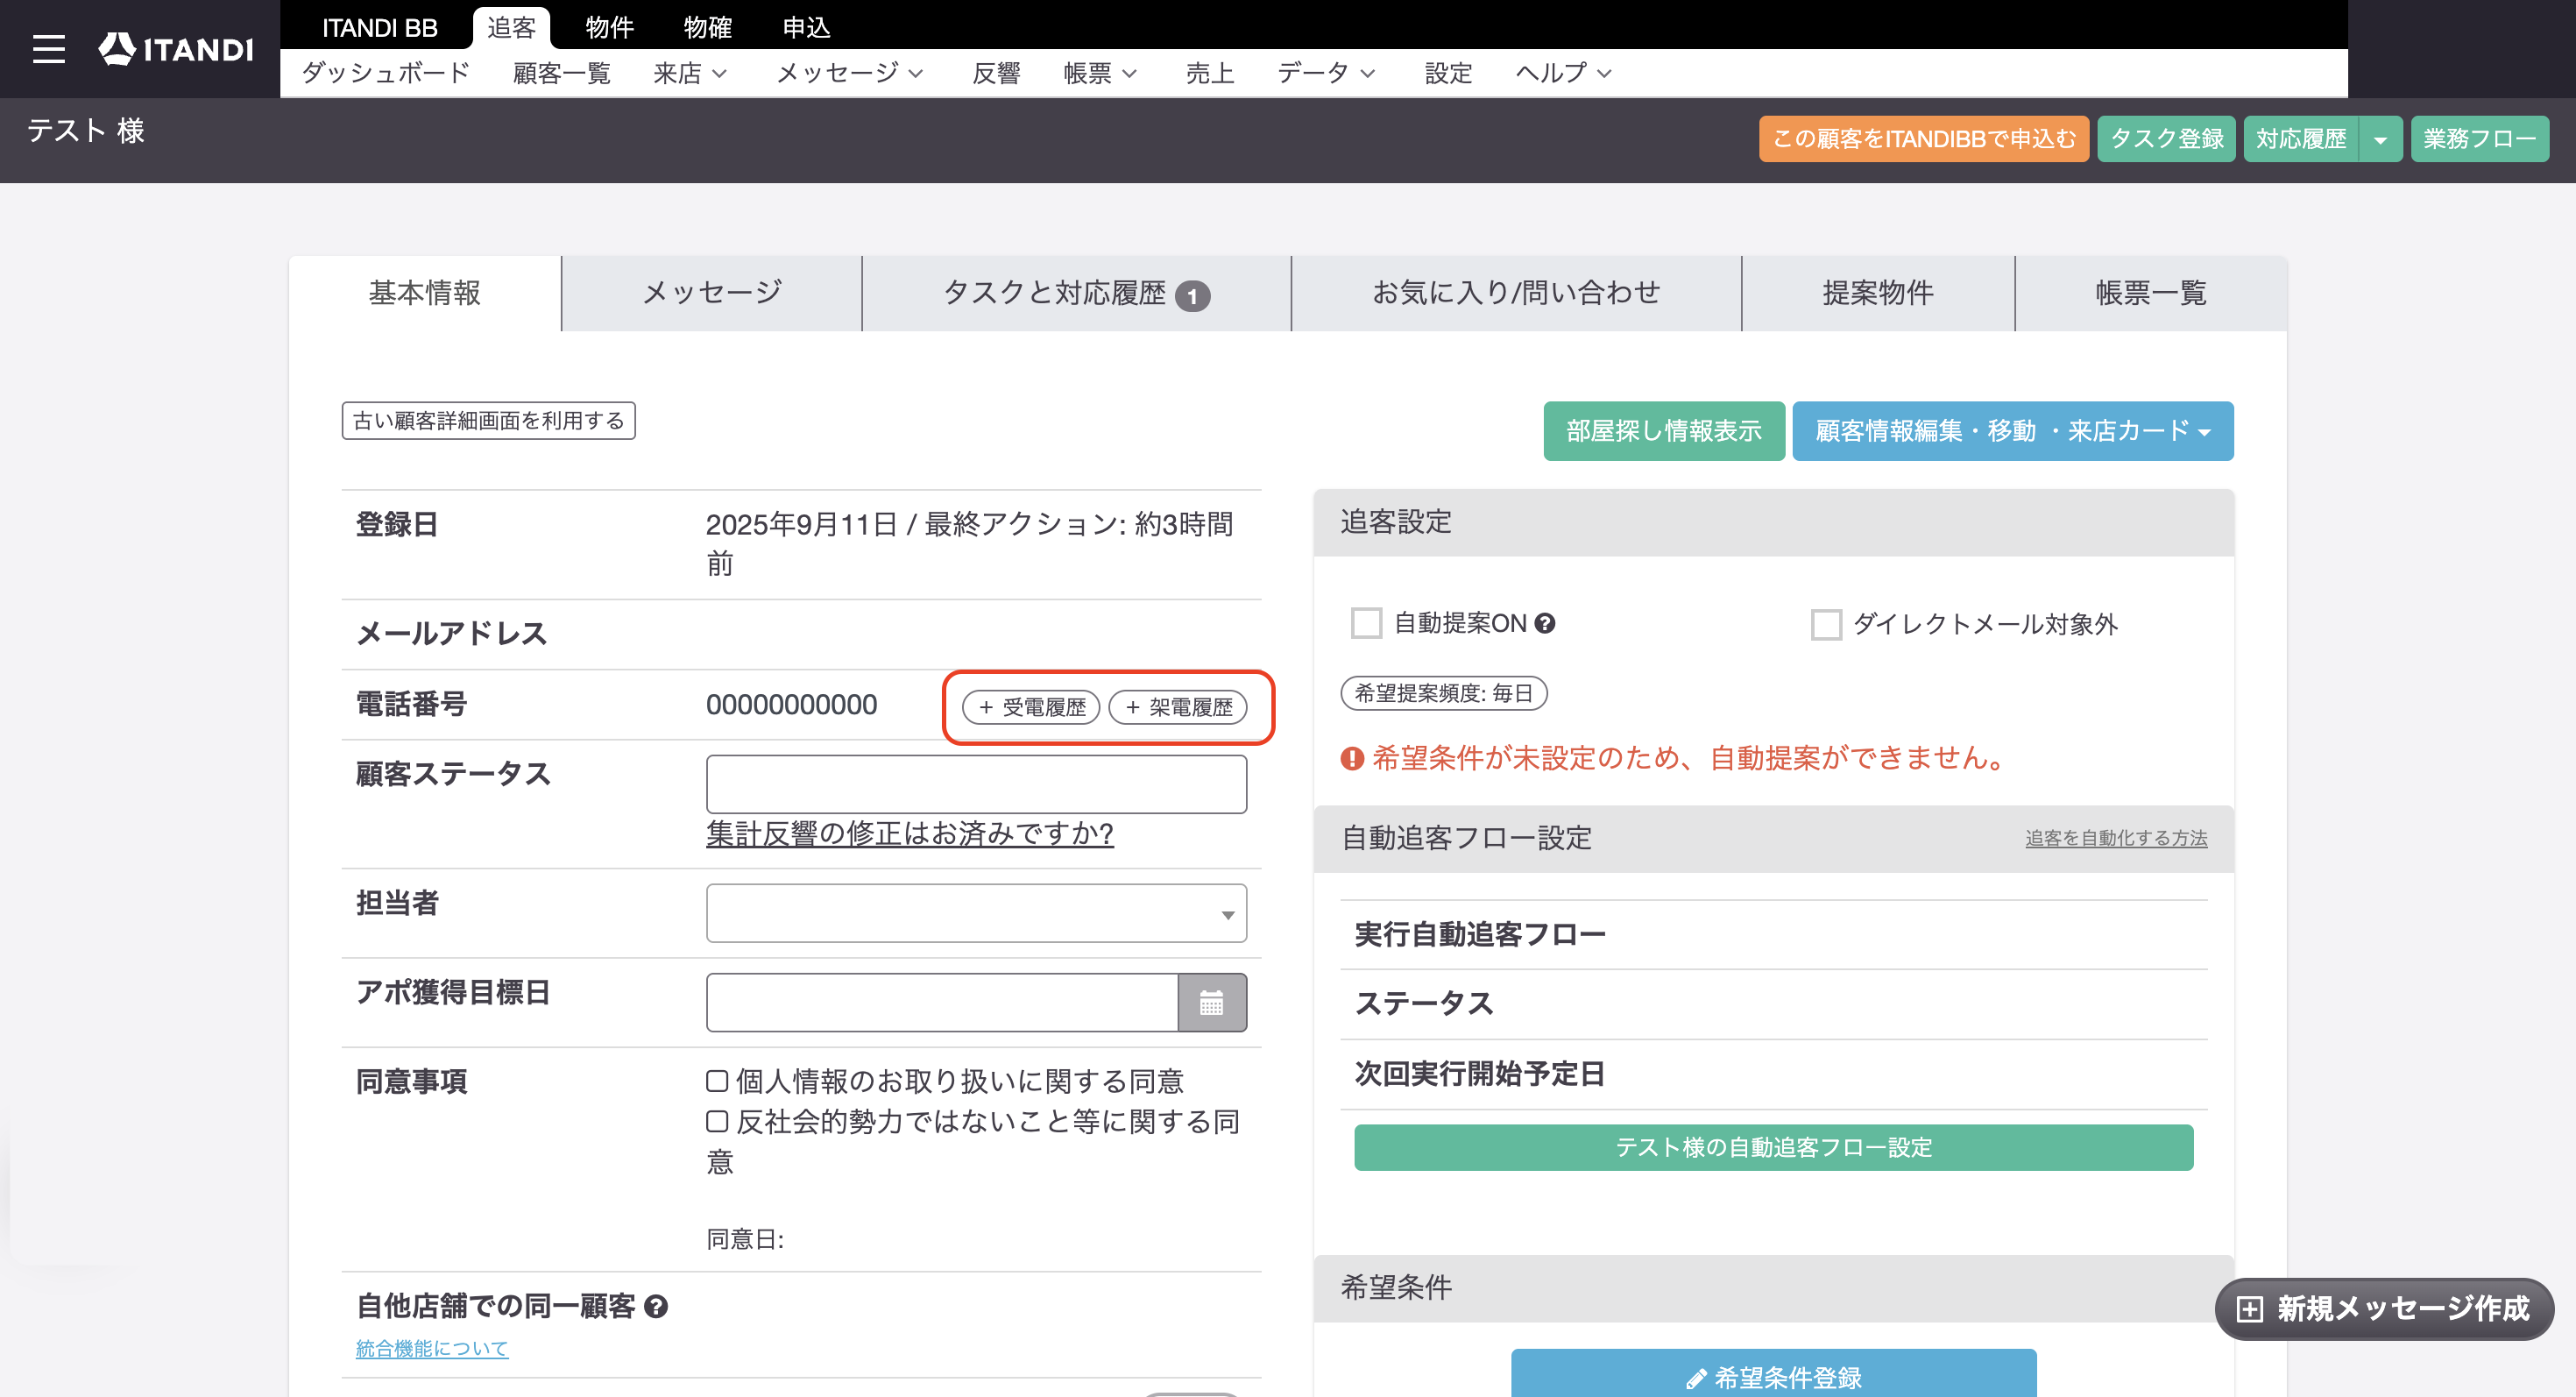Select the お気に入り/問い合わせ tab
The image size is (2576, 1397).
tap(1516, 293)
